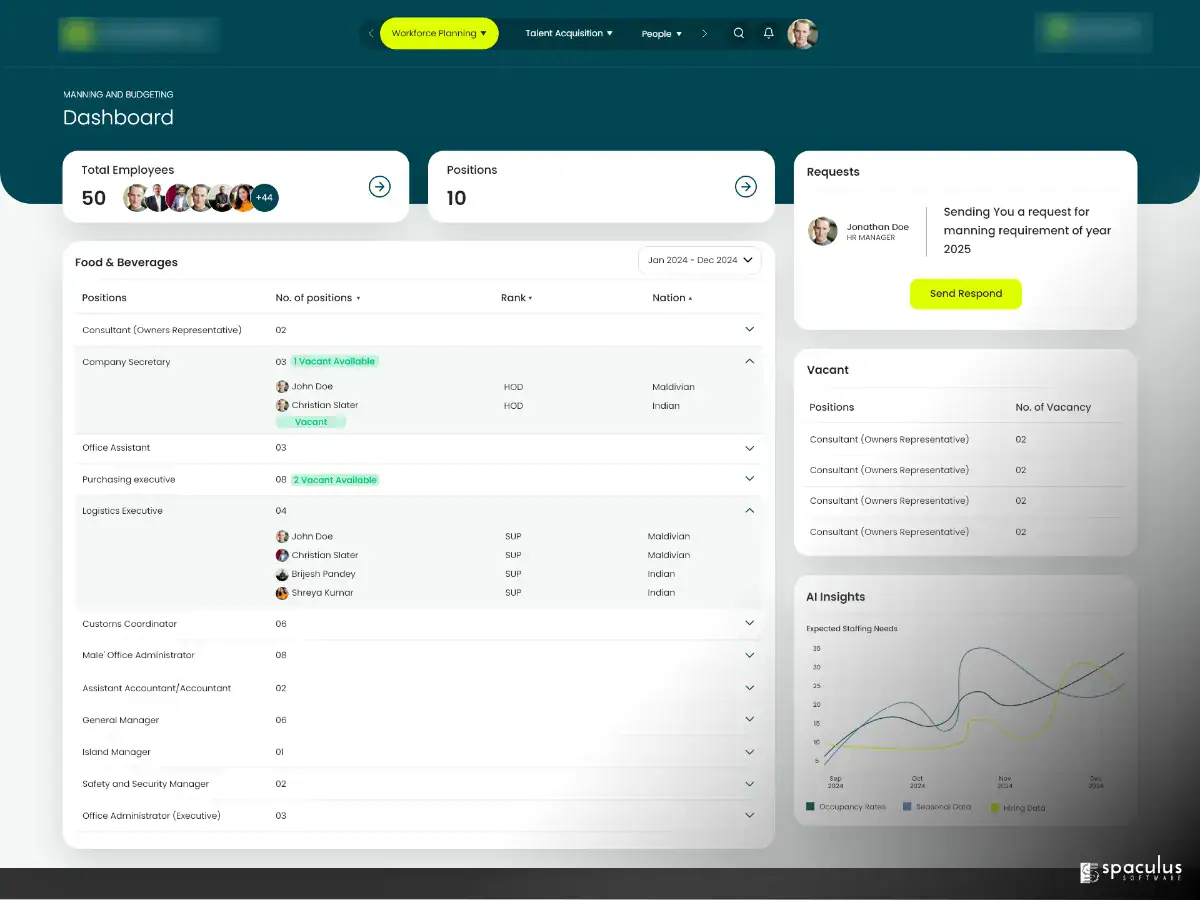This screenshot has width=1200, height=900.
Task: Click the search magnifier icon
Action: [739, 33]
